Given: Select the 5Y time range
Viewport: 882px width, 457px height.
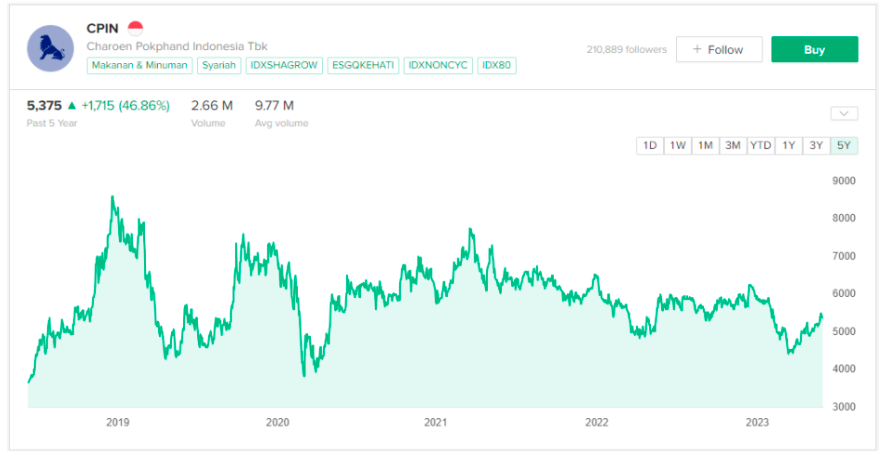Looking at the screenshot, I should point(844,146).
